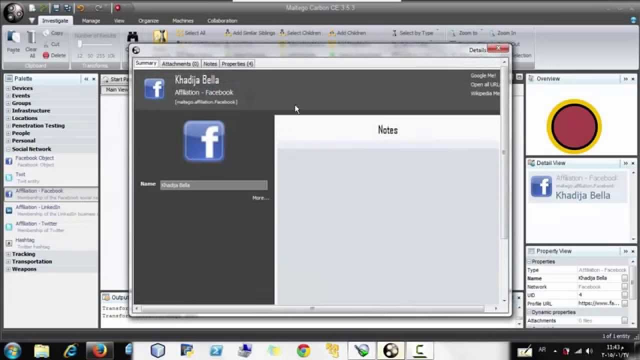This screenshot has width=640, height=360.
Task: Click the red circle in Overview panel
Action: coord(574,127)
